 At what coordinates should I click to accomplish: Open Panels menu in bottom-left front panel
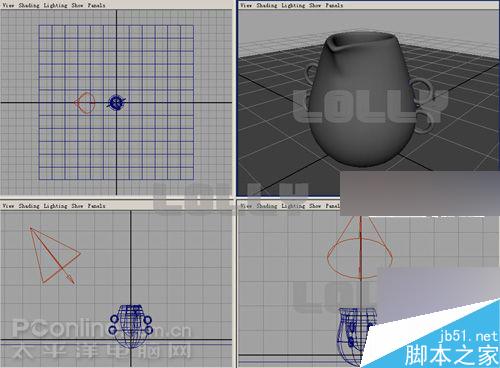(x=96, y=206)
